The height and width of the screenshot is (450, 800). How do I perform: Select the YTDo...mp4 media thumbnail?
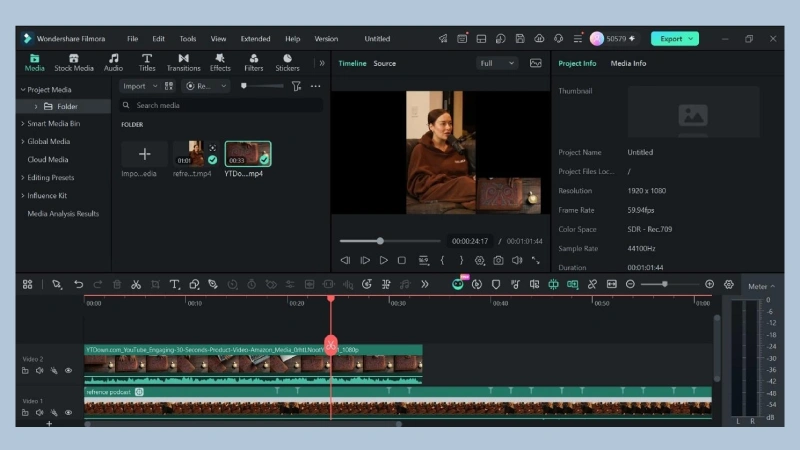[x=248, y=154]
